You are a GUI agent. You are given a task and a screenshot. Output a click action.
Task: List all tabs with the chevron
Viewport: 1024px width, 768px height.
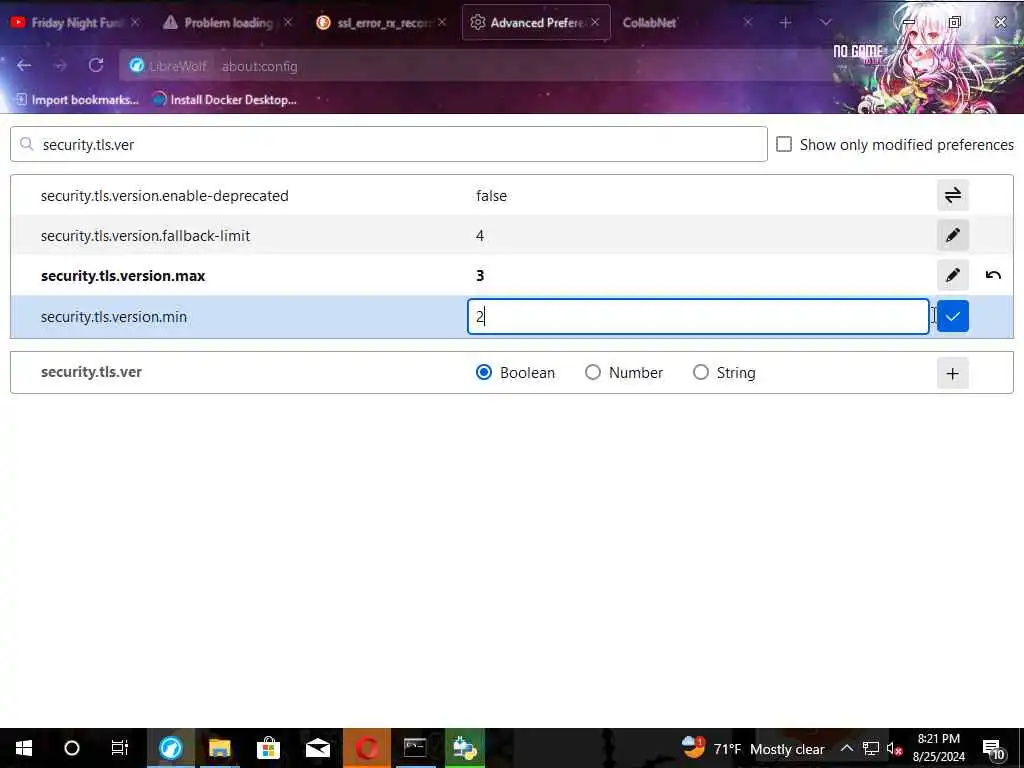[x=825, y=22]
